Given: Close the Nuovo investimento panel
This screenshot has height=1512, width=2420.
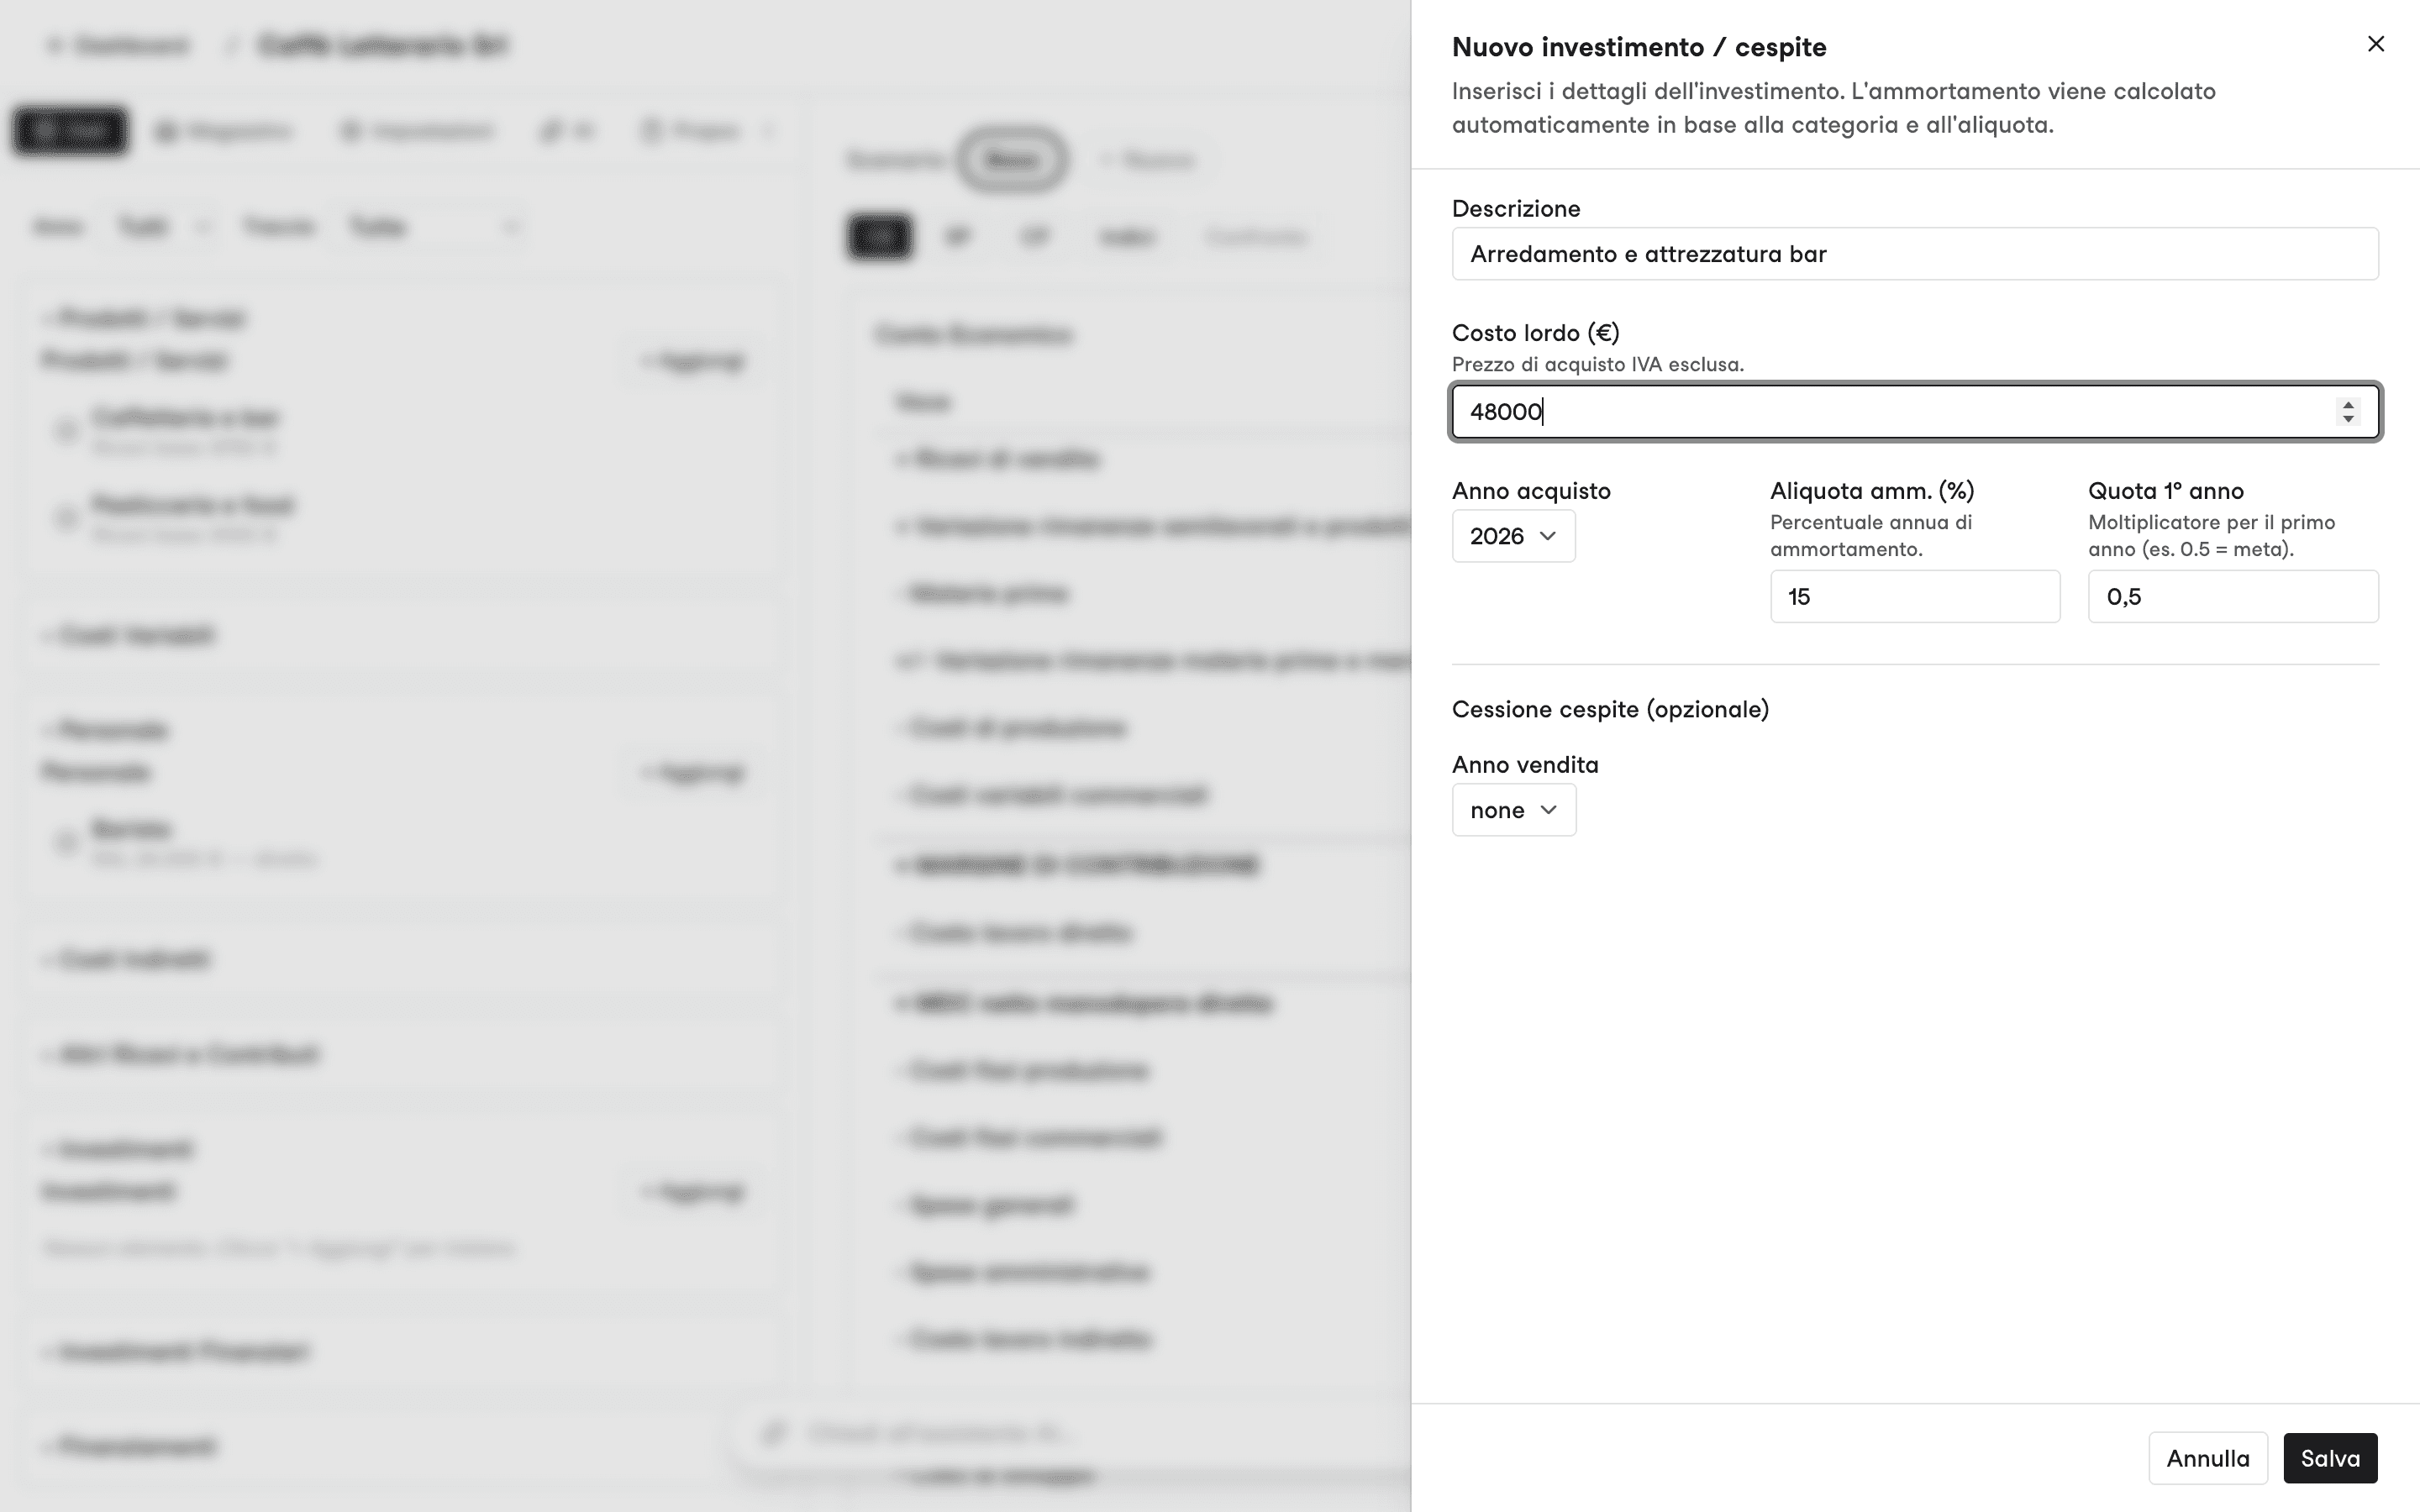Looking at the screenshot, I should coord(2376,44).
